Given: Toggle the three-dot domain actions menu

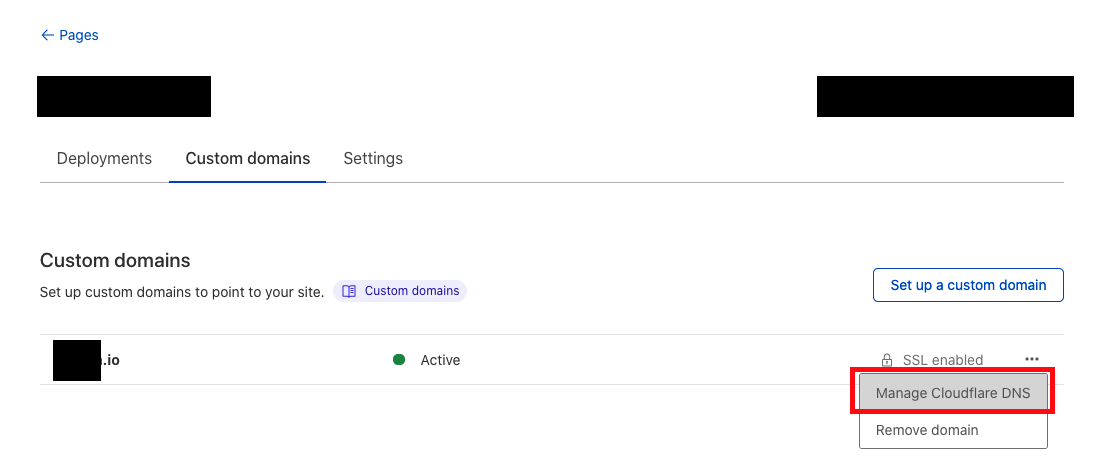Looking at the screenshot, I should point(1032,360).
